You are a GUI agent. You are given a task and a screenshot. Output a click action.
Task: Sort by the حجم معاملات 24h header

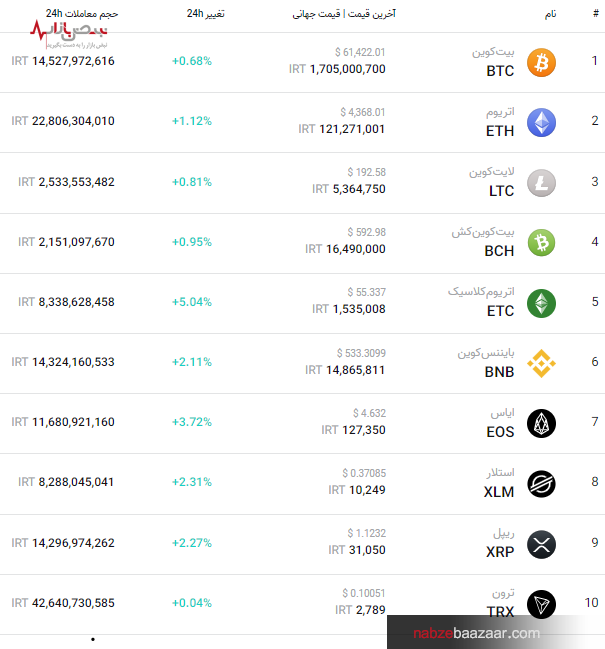(x=82, y=15)
